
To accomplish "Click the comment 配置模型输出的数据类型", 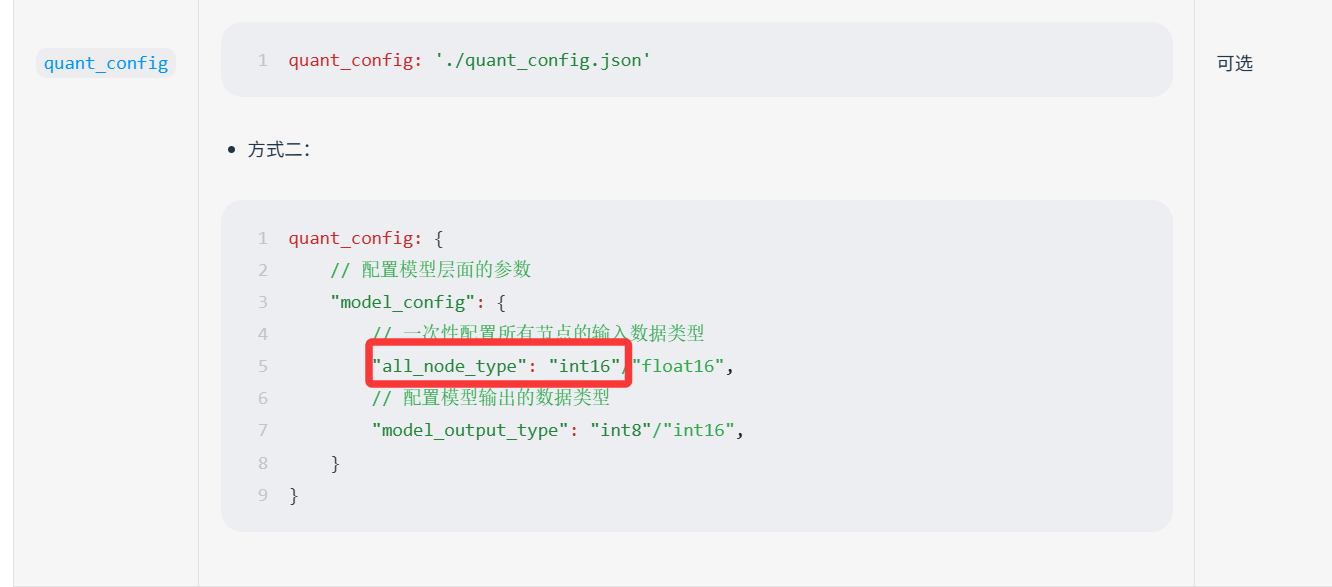I will point(490,398).
